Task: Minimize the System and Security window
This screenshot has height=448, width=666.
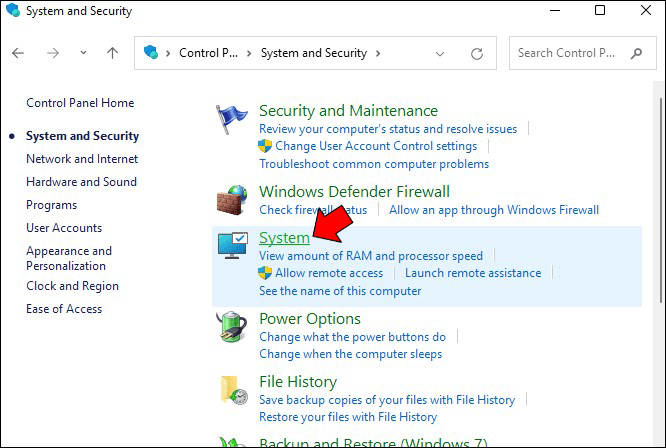Action: (555, 10)
